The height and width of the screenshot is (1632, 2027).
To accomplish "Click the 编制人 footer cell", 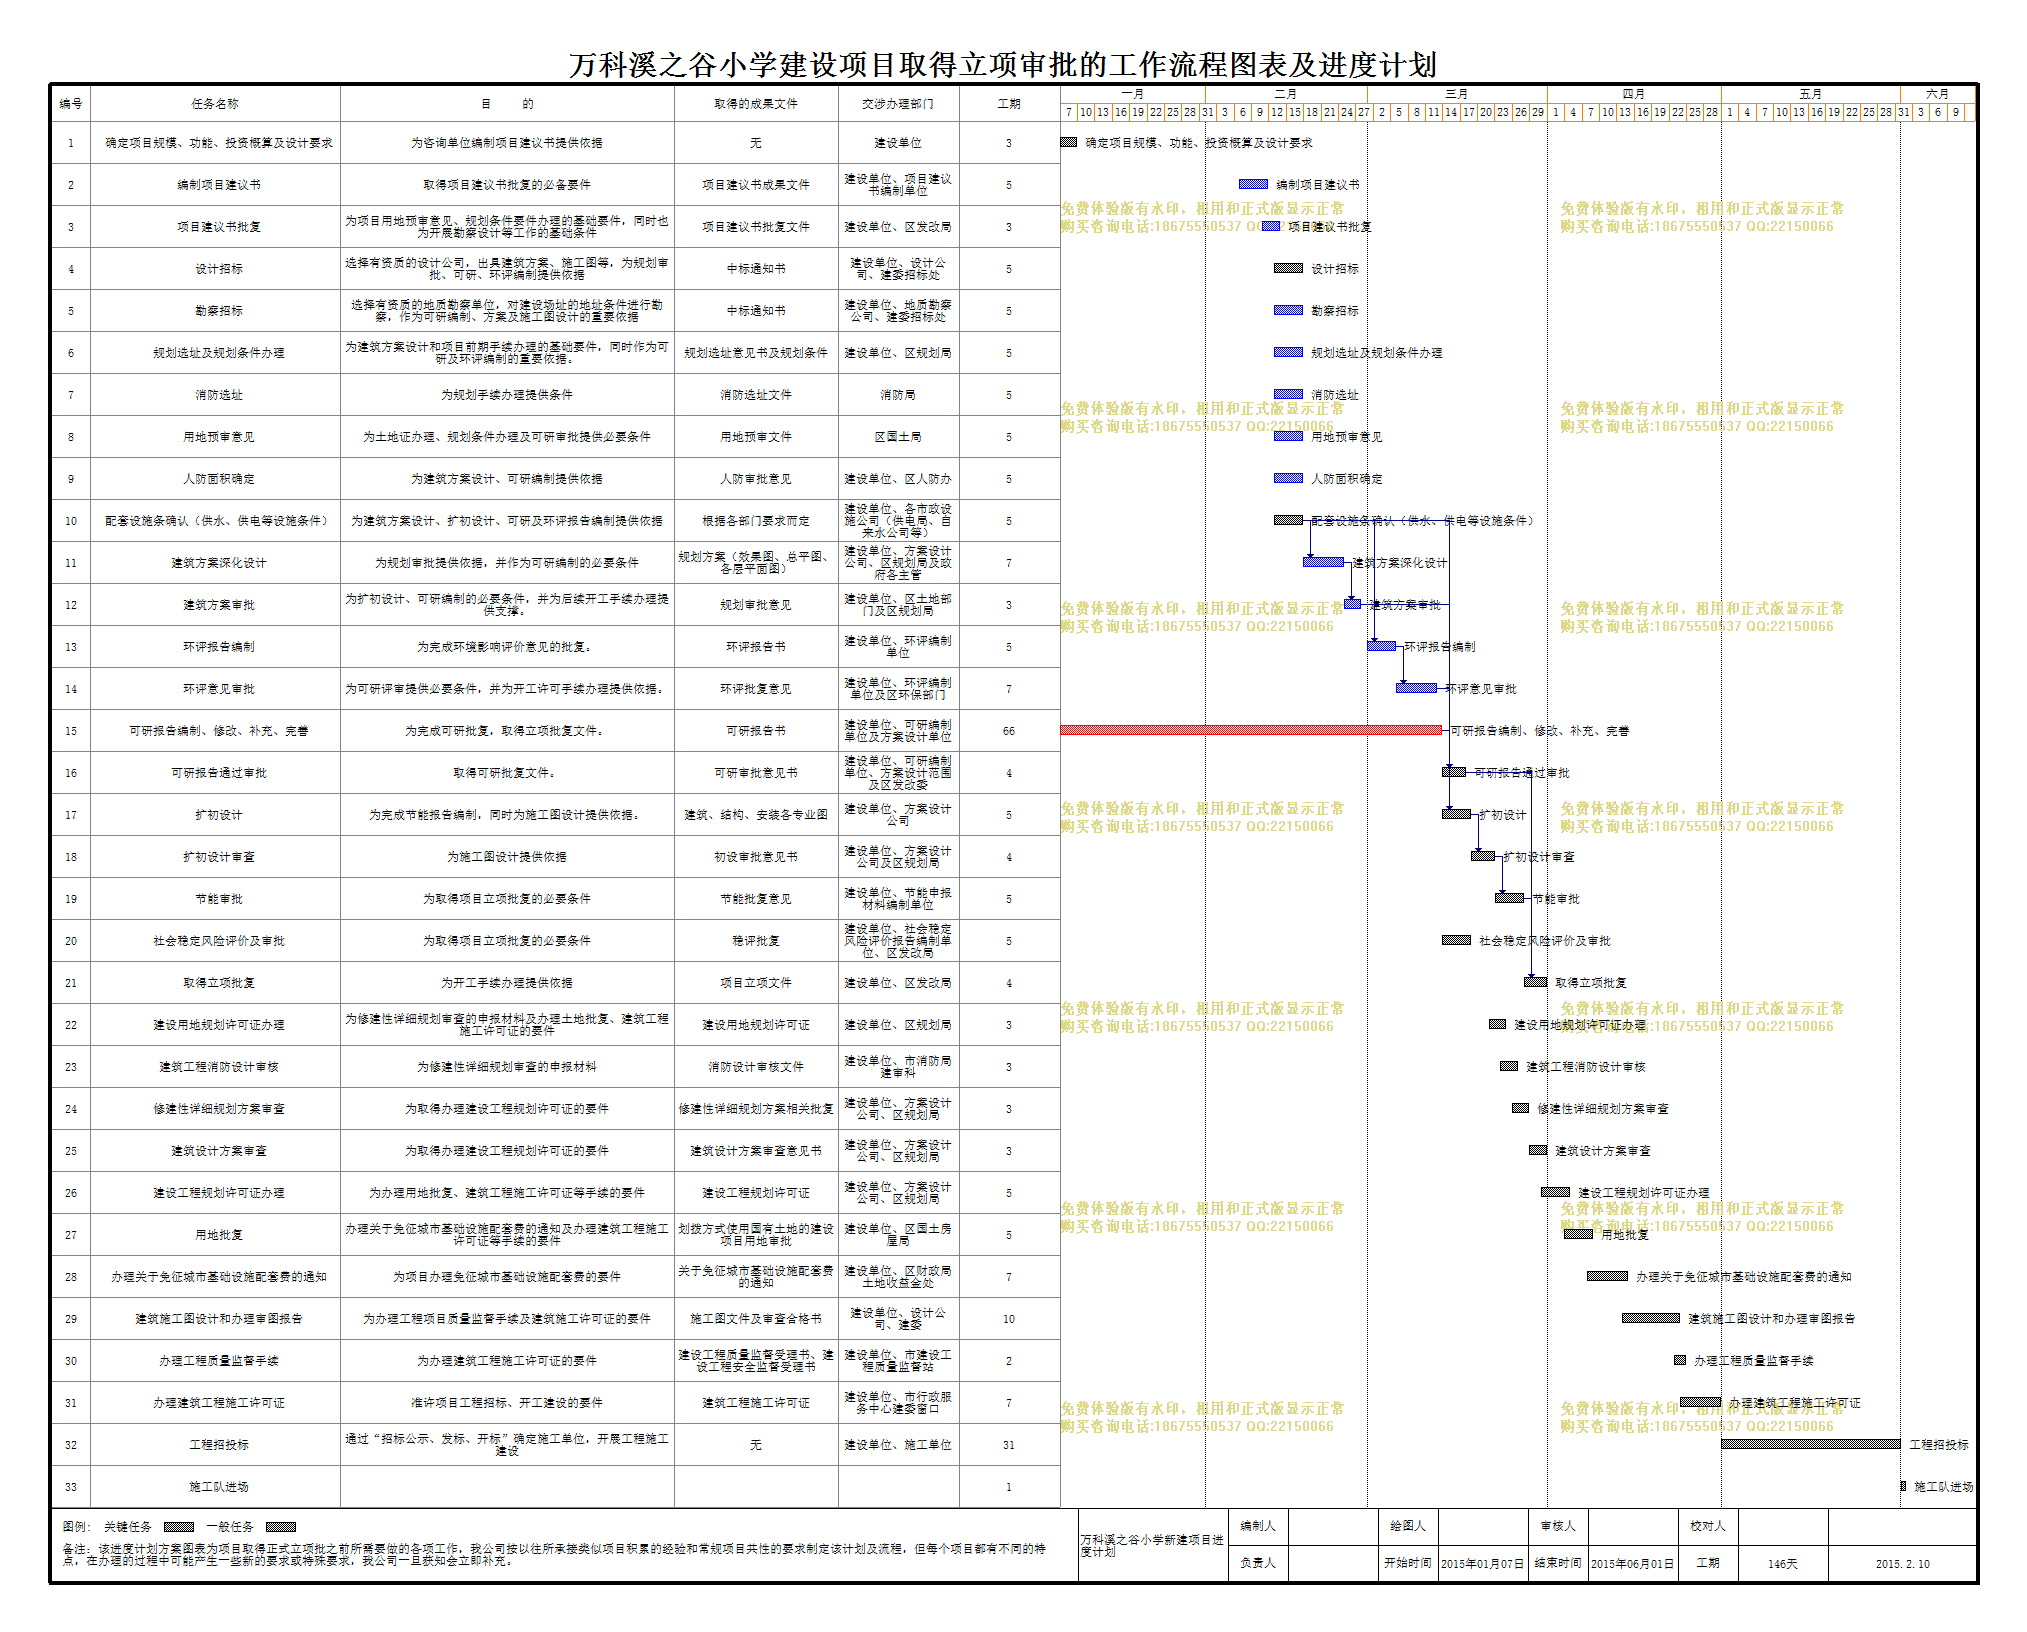I will 1258,1526.
